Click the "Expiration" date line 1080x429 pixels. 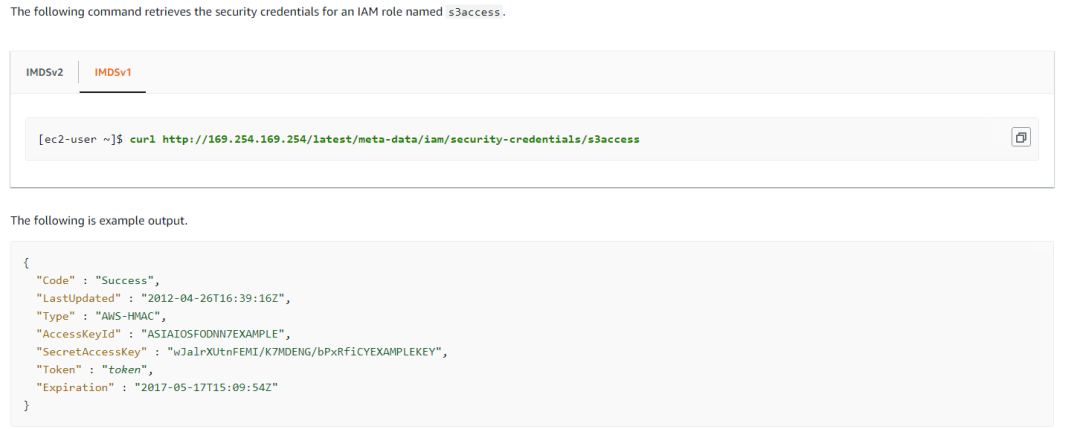(156, 388)
